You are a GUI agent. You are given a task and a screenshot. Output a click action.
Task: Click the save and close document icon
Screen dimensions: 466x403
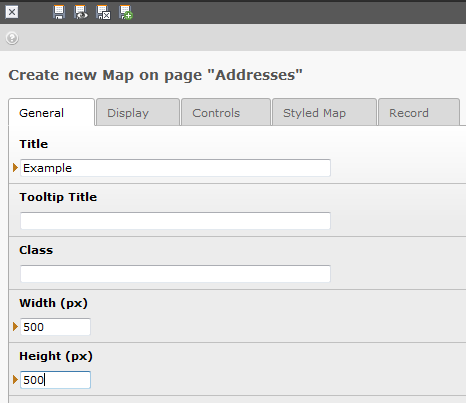pos(103,12)
